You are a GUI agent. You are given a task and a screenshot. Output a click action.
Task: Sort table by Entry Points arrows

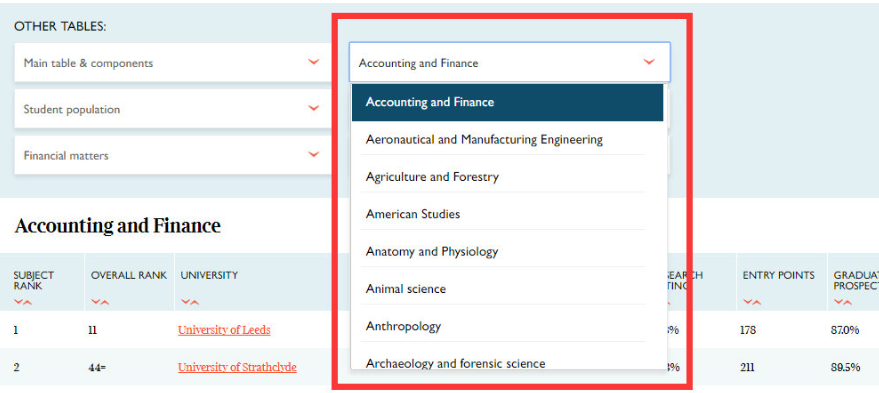753,302
